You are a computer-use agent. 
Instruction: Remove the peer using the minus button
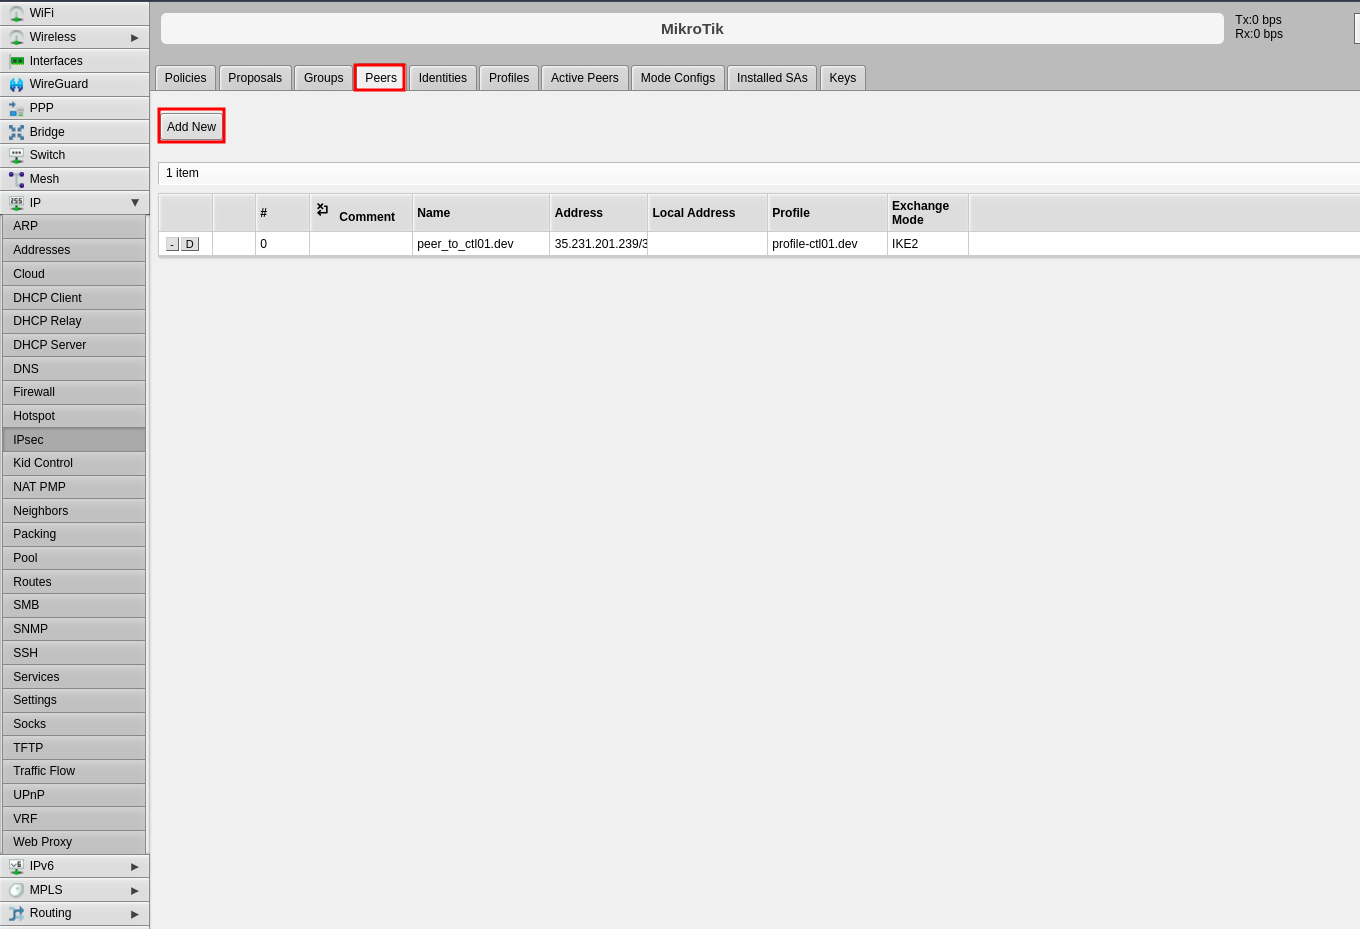[172, 244]
